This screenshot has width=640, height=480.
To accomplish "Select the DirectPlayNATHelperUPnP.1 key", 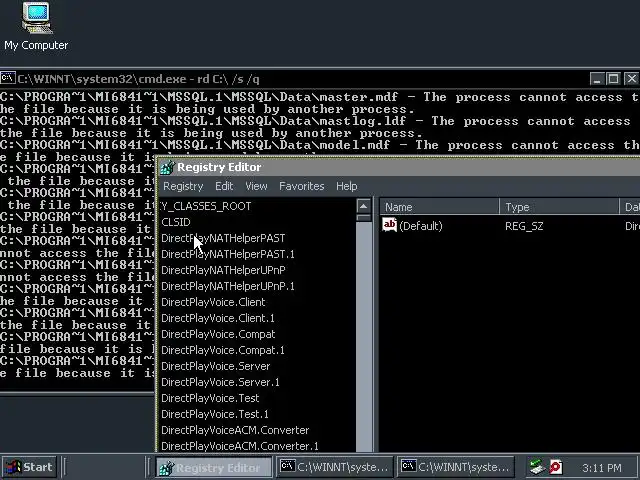I will (x=228, y=286).
